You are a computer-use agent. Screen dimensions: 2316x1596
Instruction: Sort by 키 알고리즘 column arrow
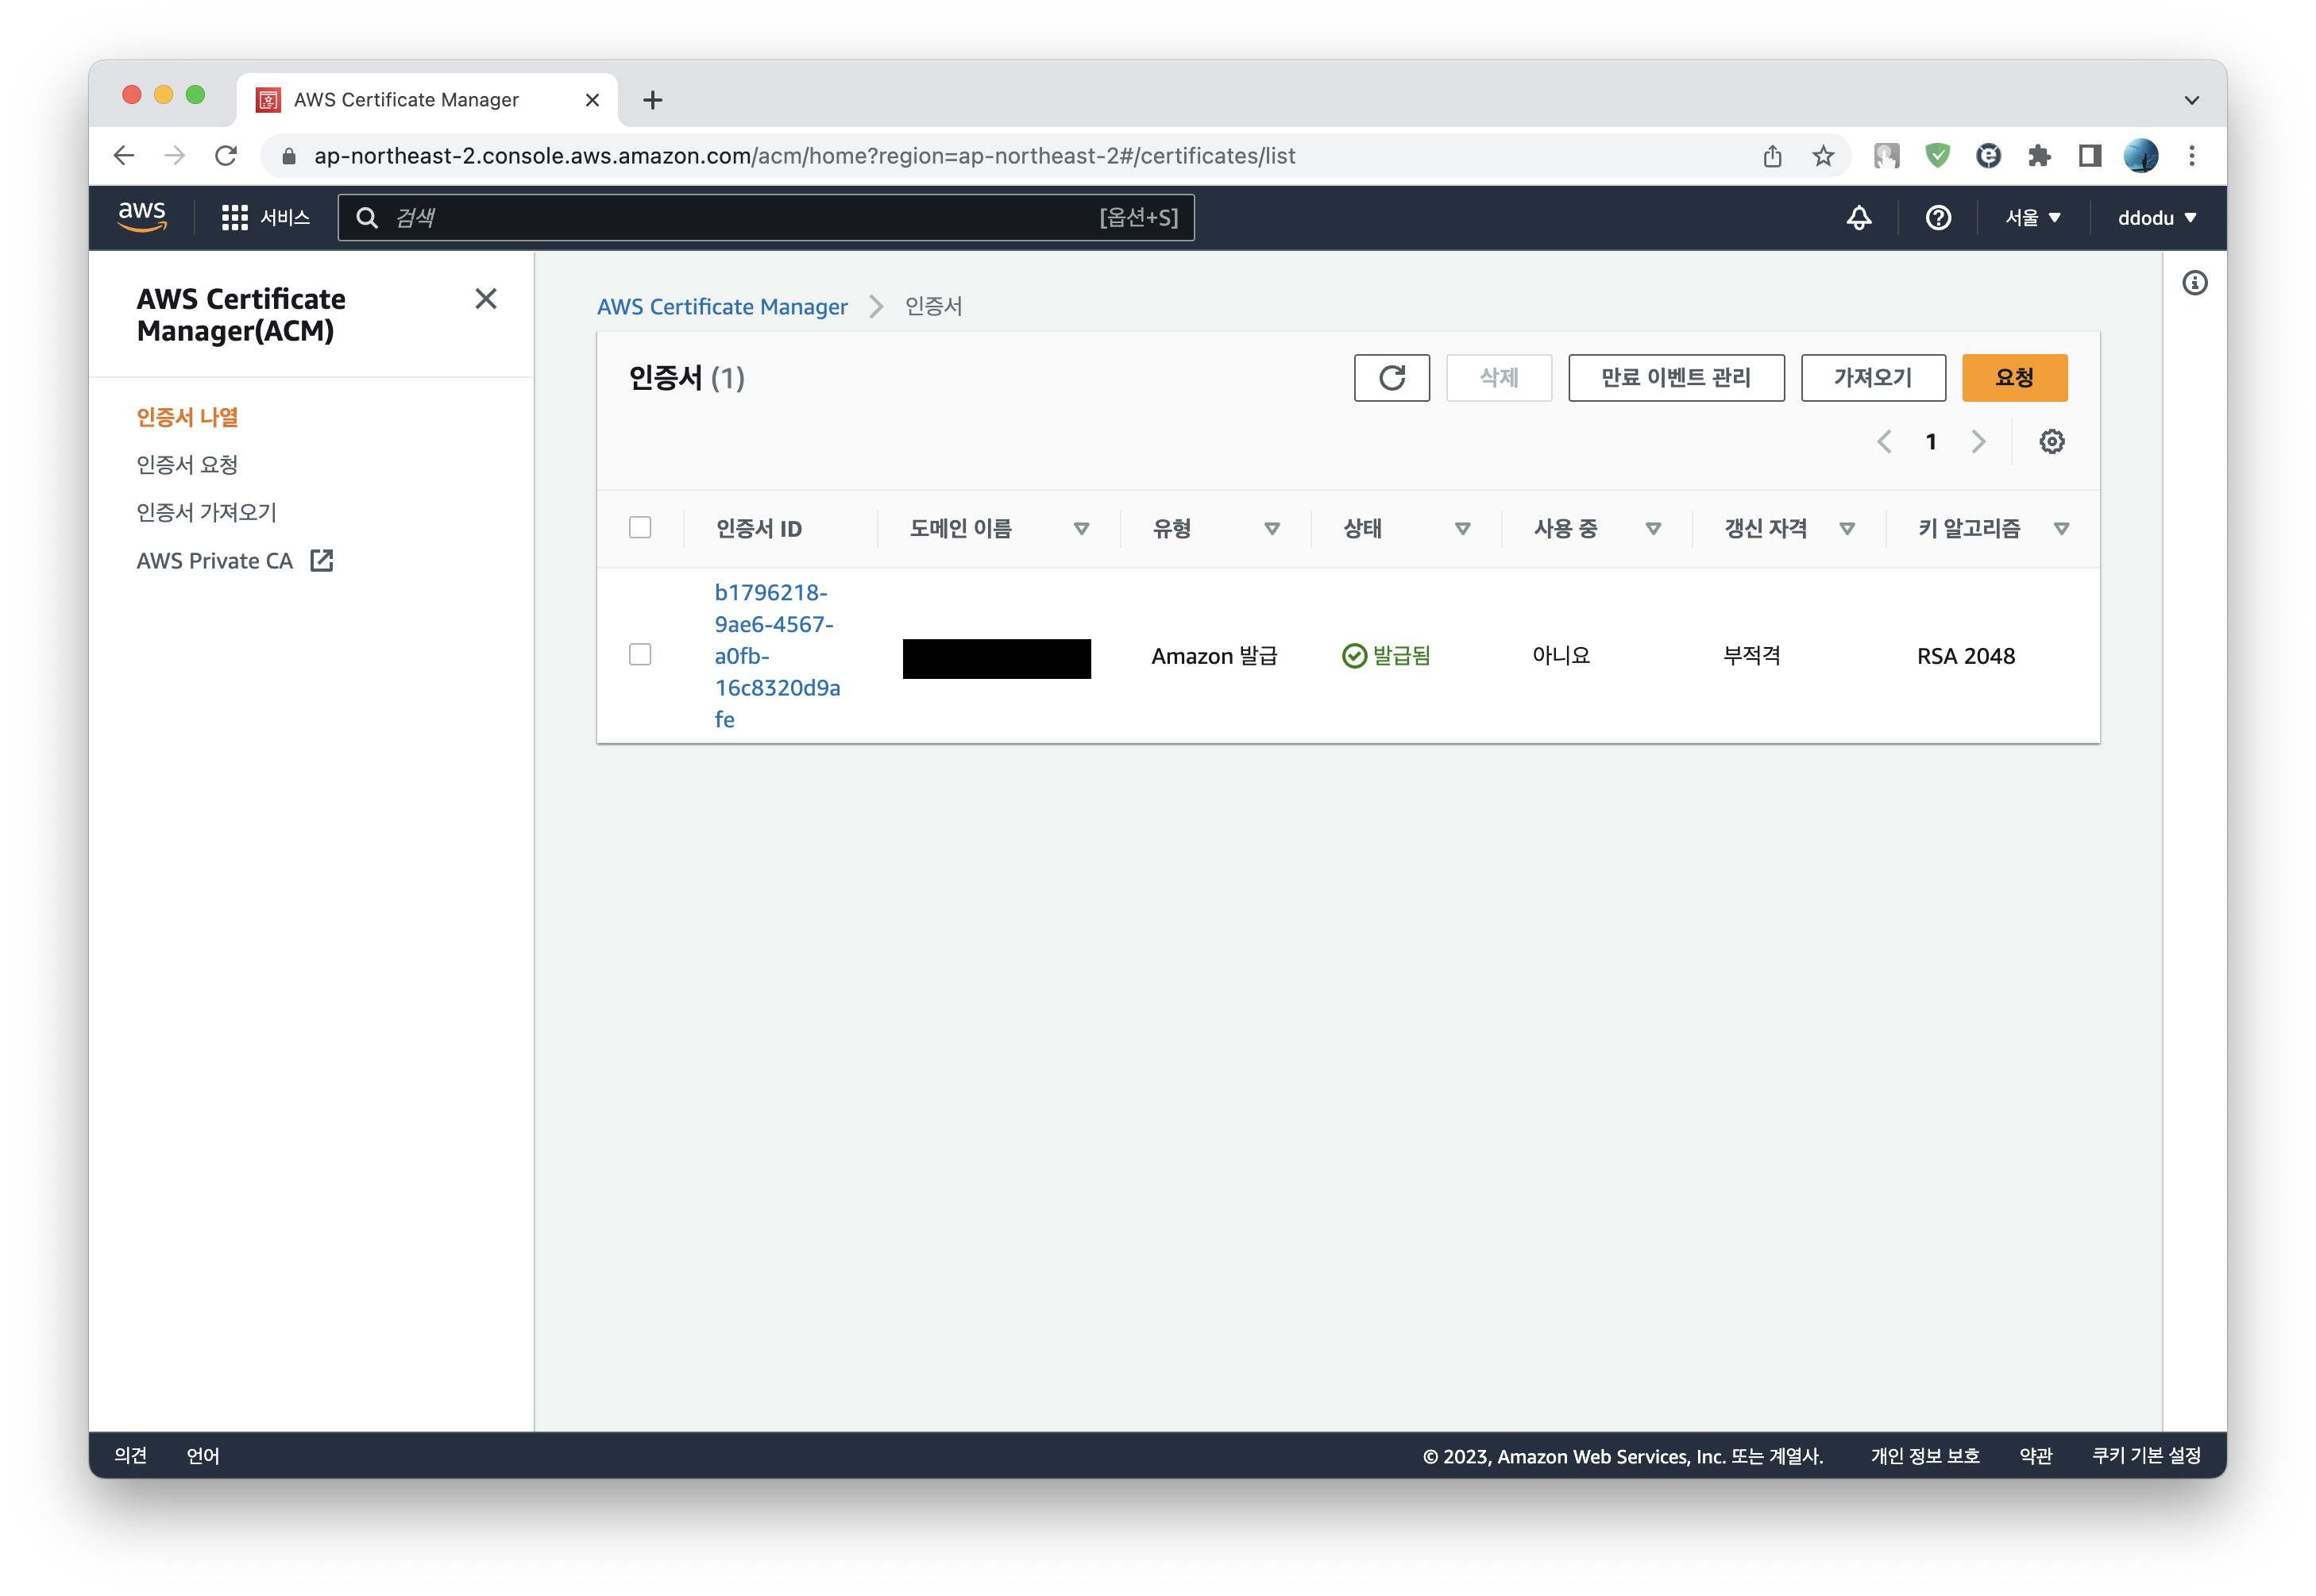(x=2061, y=529)
